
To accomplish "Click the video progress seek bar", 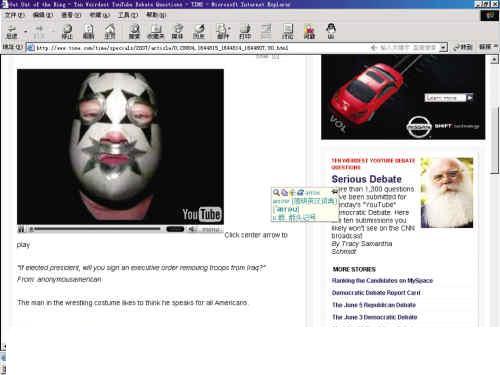I will click(x=97, y=229).
